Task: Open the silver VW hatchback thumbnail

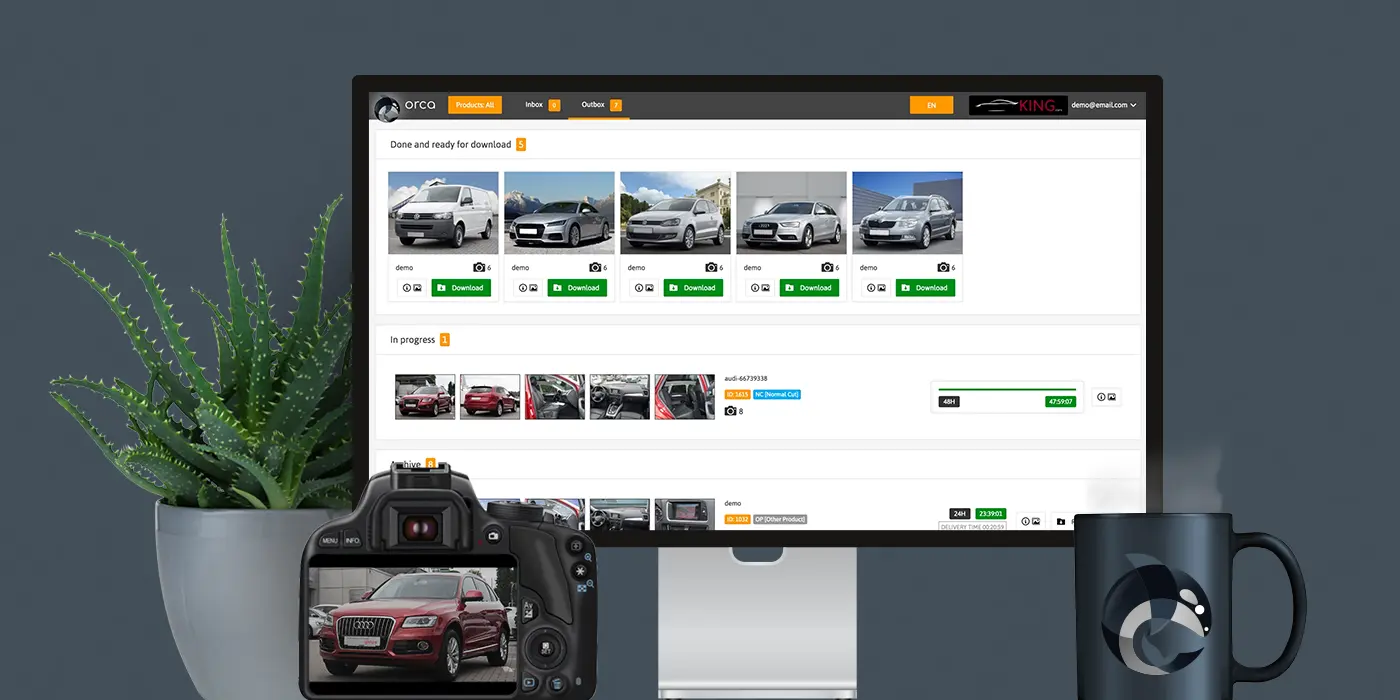Action: coord(675,213)
